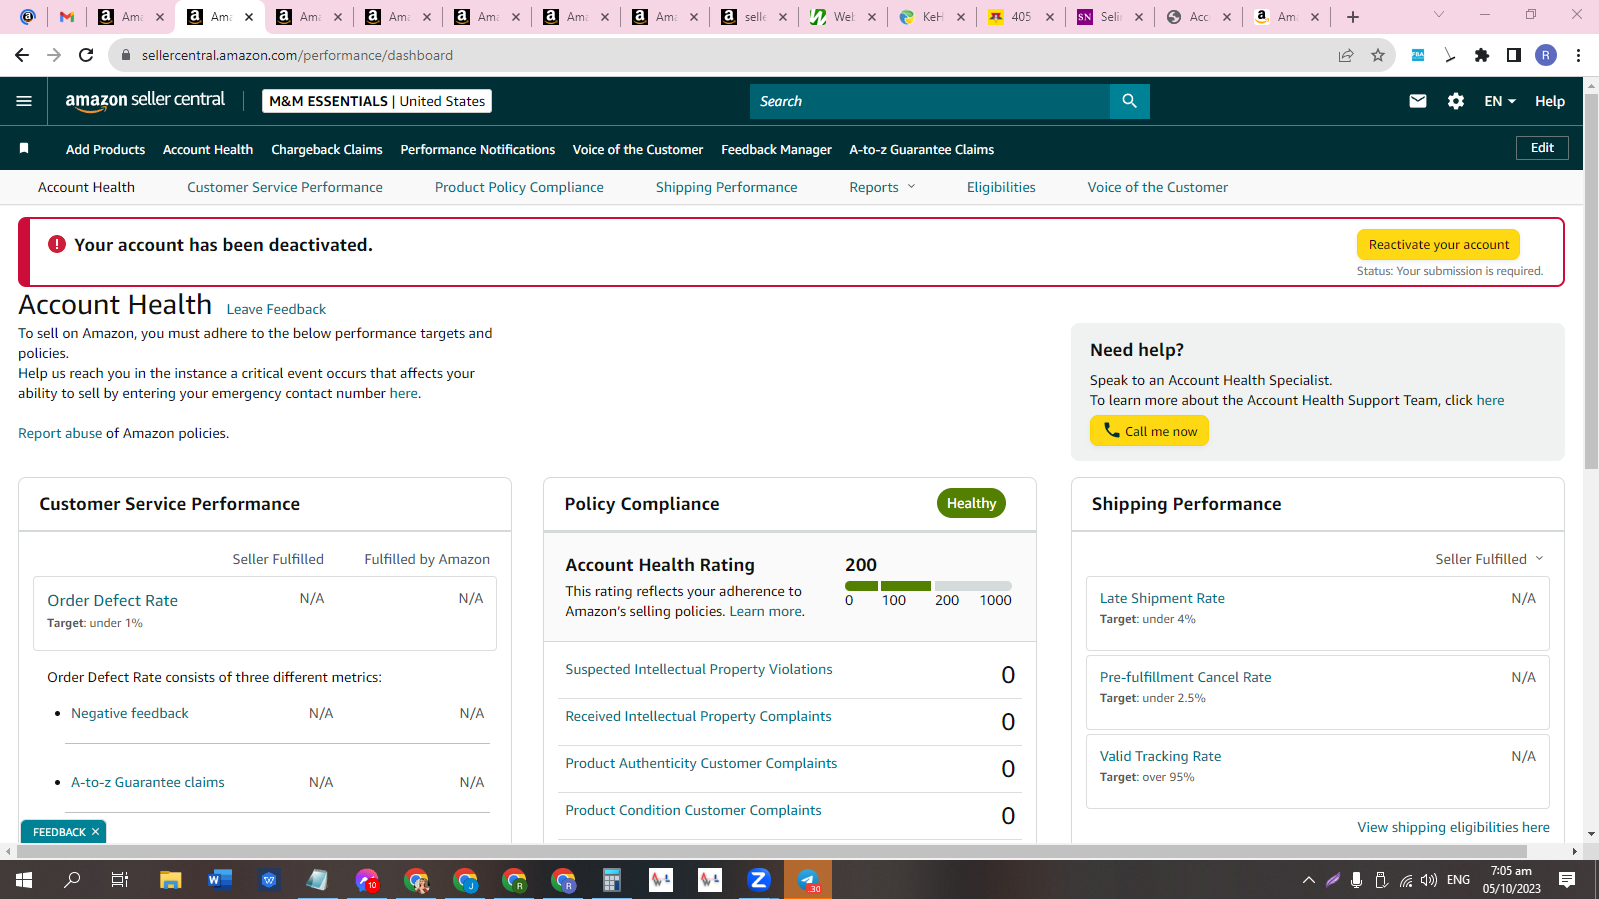Open the Valid Tracking Rate link
This screenshot has width=1599, height=899.
[1160, 756]
